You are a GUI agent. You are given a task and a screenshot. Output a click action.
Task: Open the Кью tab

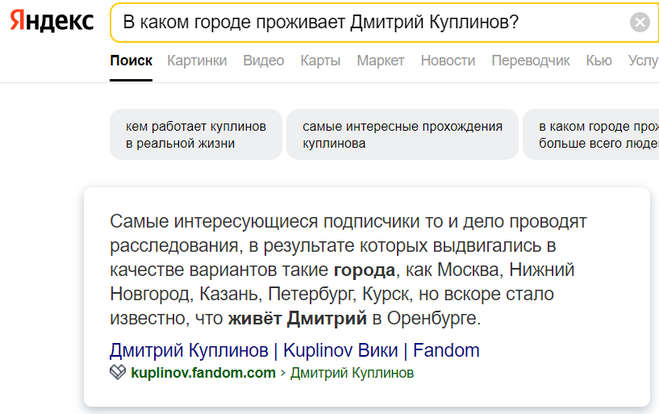599,61
